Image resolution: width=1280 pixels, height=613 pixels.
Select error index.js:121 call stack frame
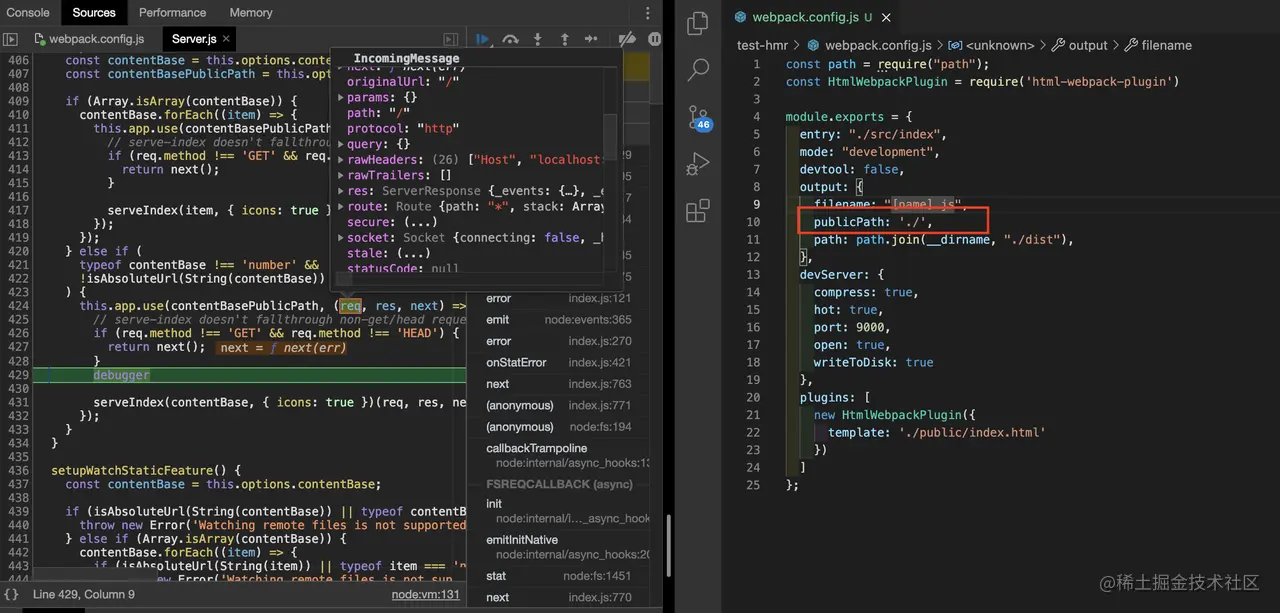tap(560, 298)
